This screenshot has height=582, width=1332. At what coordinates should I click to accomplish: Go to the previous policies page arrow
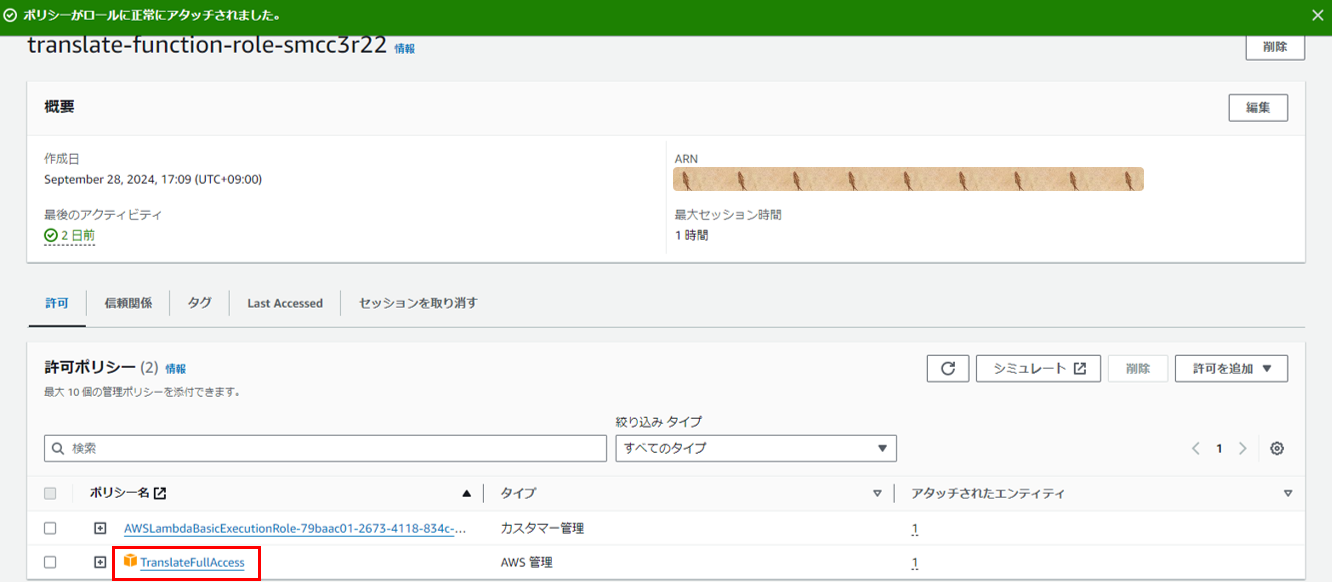click(x=1196, y=448)
